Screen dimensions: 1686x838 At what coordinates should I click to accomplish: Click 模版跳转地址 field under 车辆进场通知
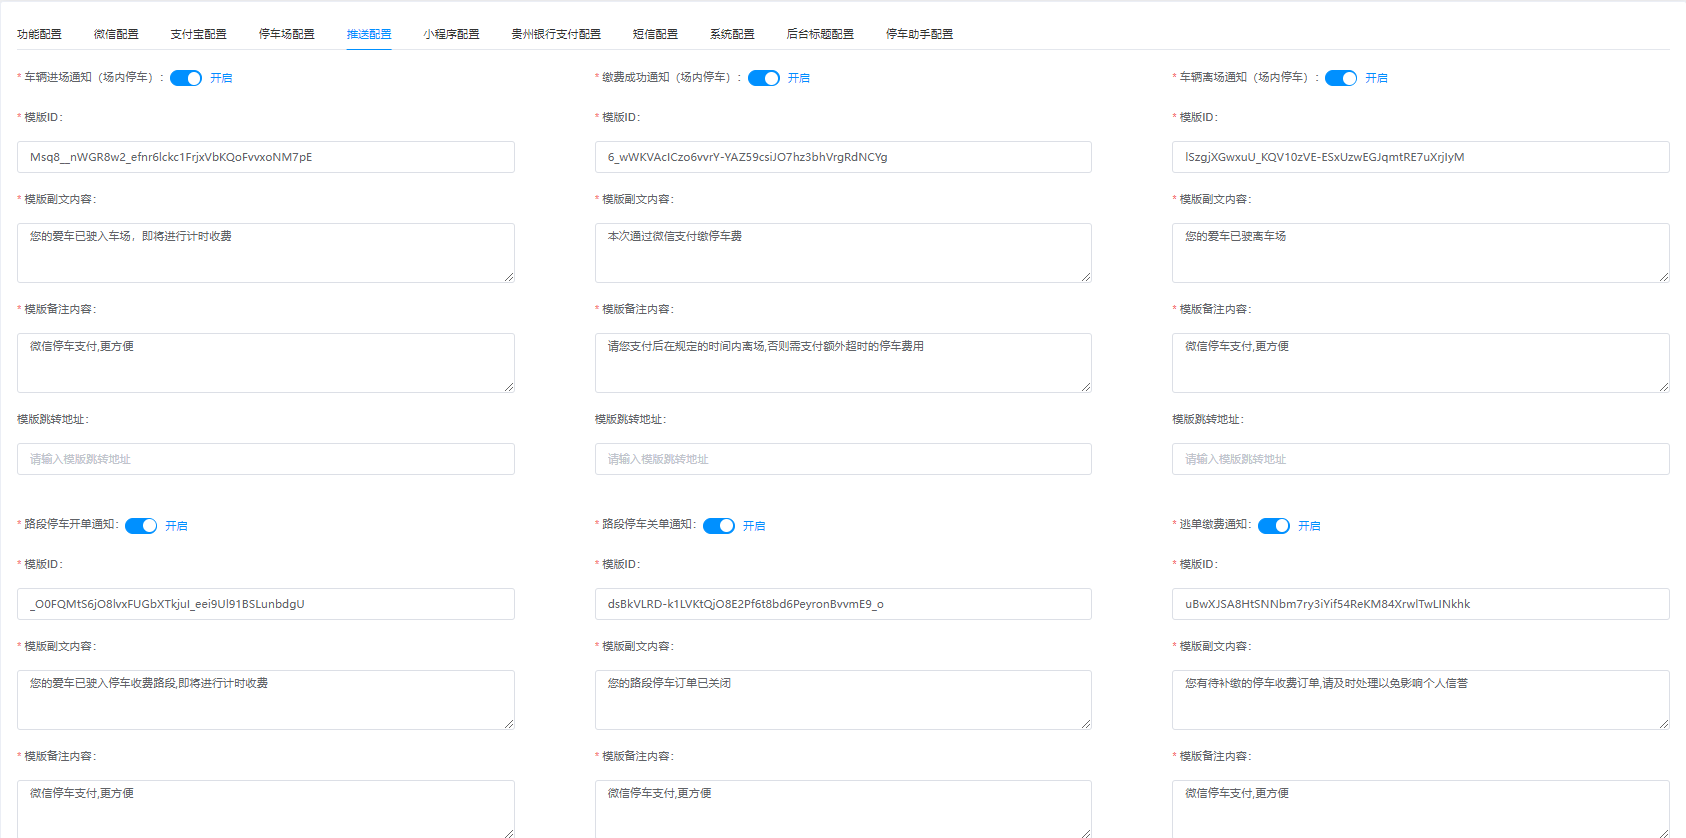265,459
